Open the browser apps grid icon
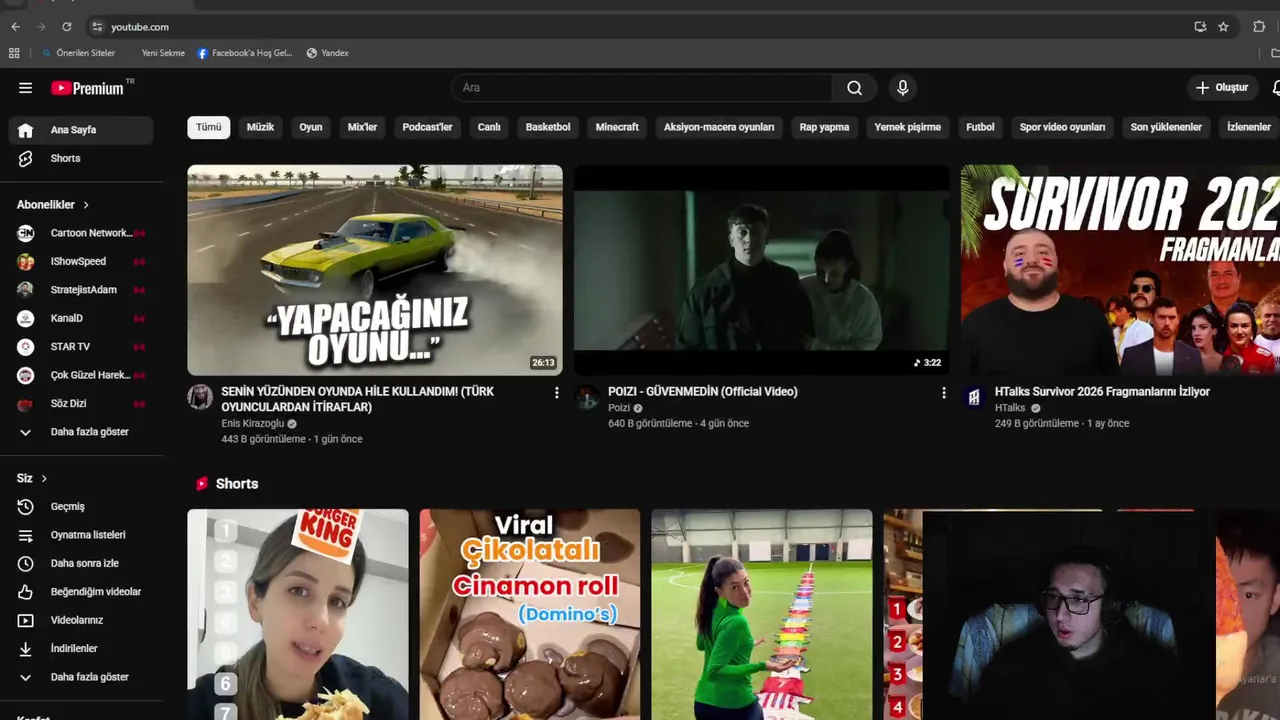Screen dimensions: 1280x720 pyautogui.click(x=14, y=53)
